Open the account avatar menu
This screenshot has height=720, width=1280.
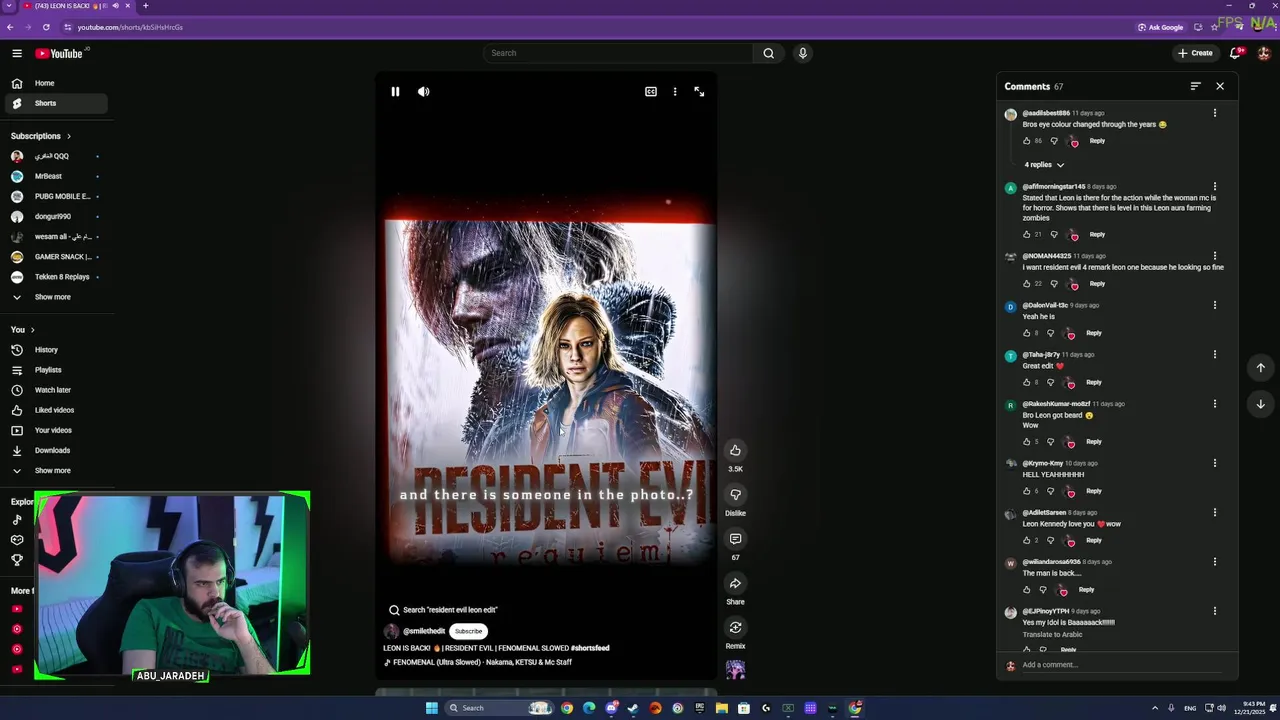pos(1264,53)
